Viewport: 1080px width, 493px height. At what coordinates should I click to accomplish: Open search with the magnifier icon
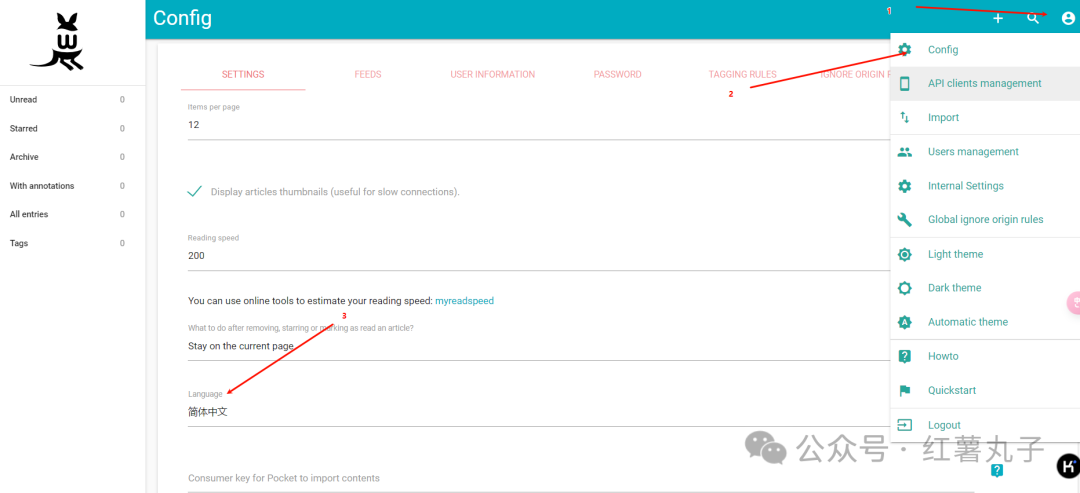pos(1033,19)
